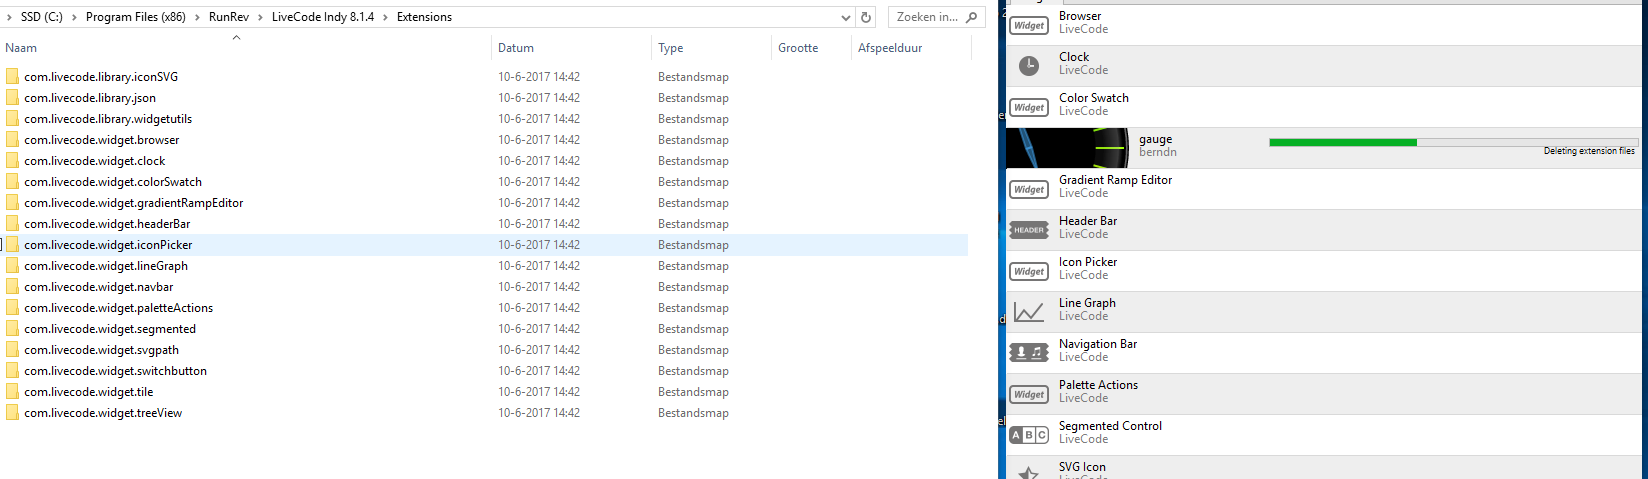Click the Header Bar widget icon
Image resolution: width=1648 pixels, height=479 pixels.
click(x=1029, y=230)
